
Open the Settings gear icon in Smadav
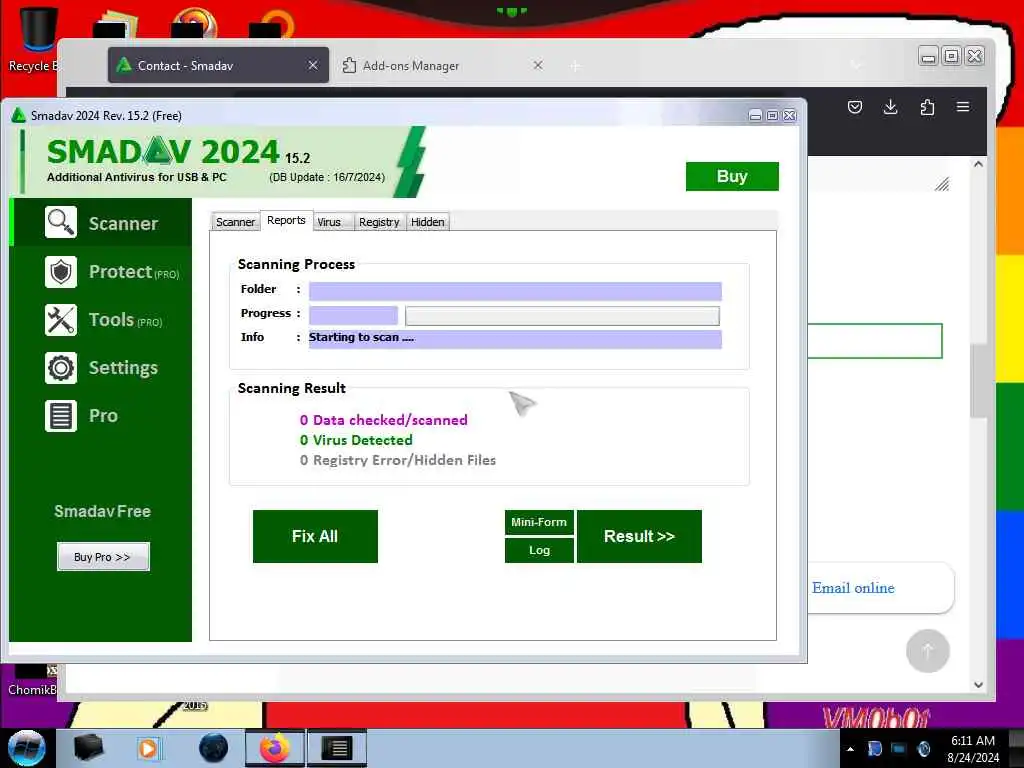tap(61, 368)
